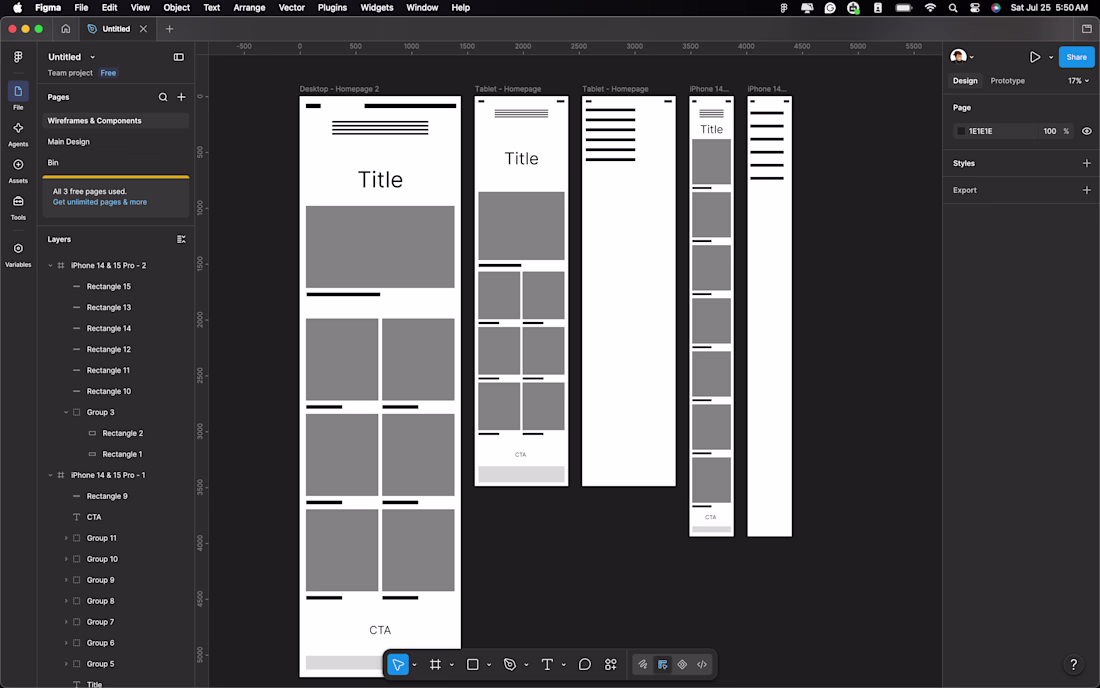Image resolution: width=1100 pixels, height=688 pixels.
Task: Select the Comment tool
Action: (584, 664)
